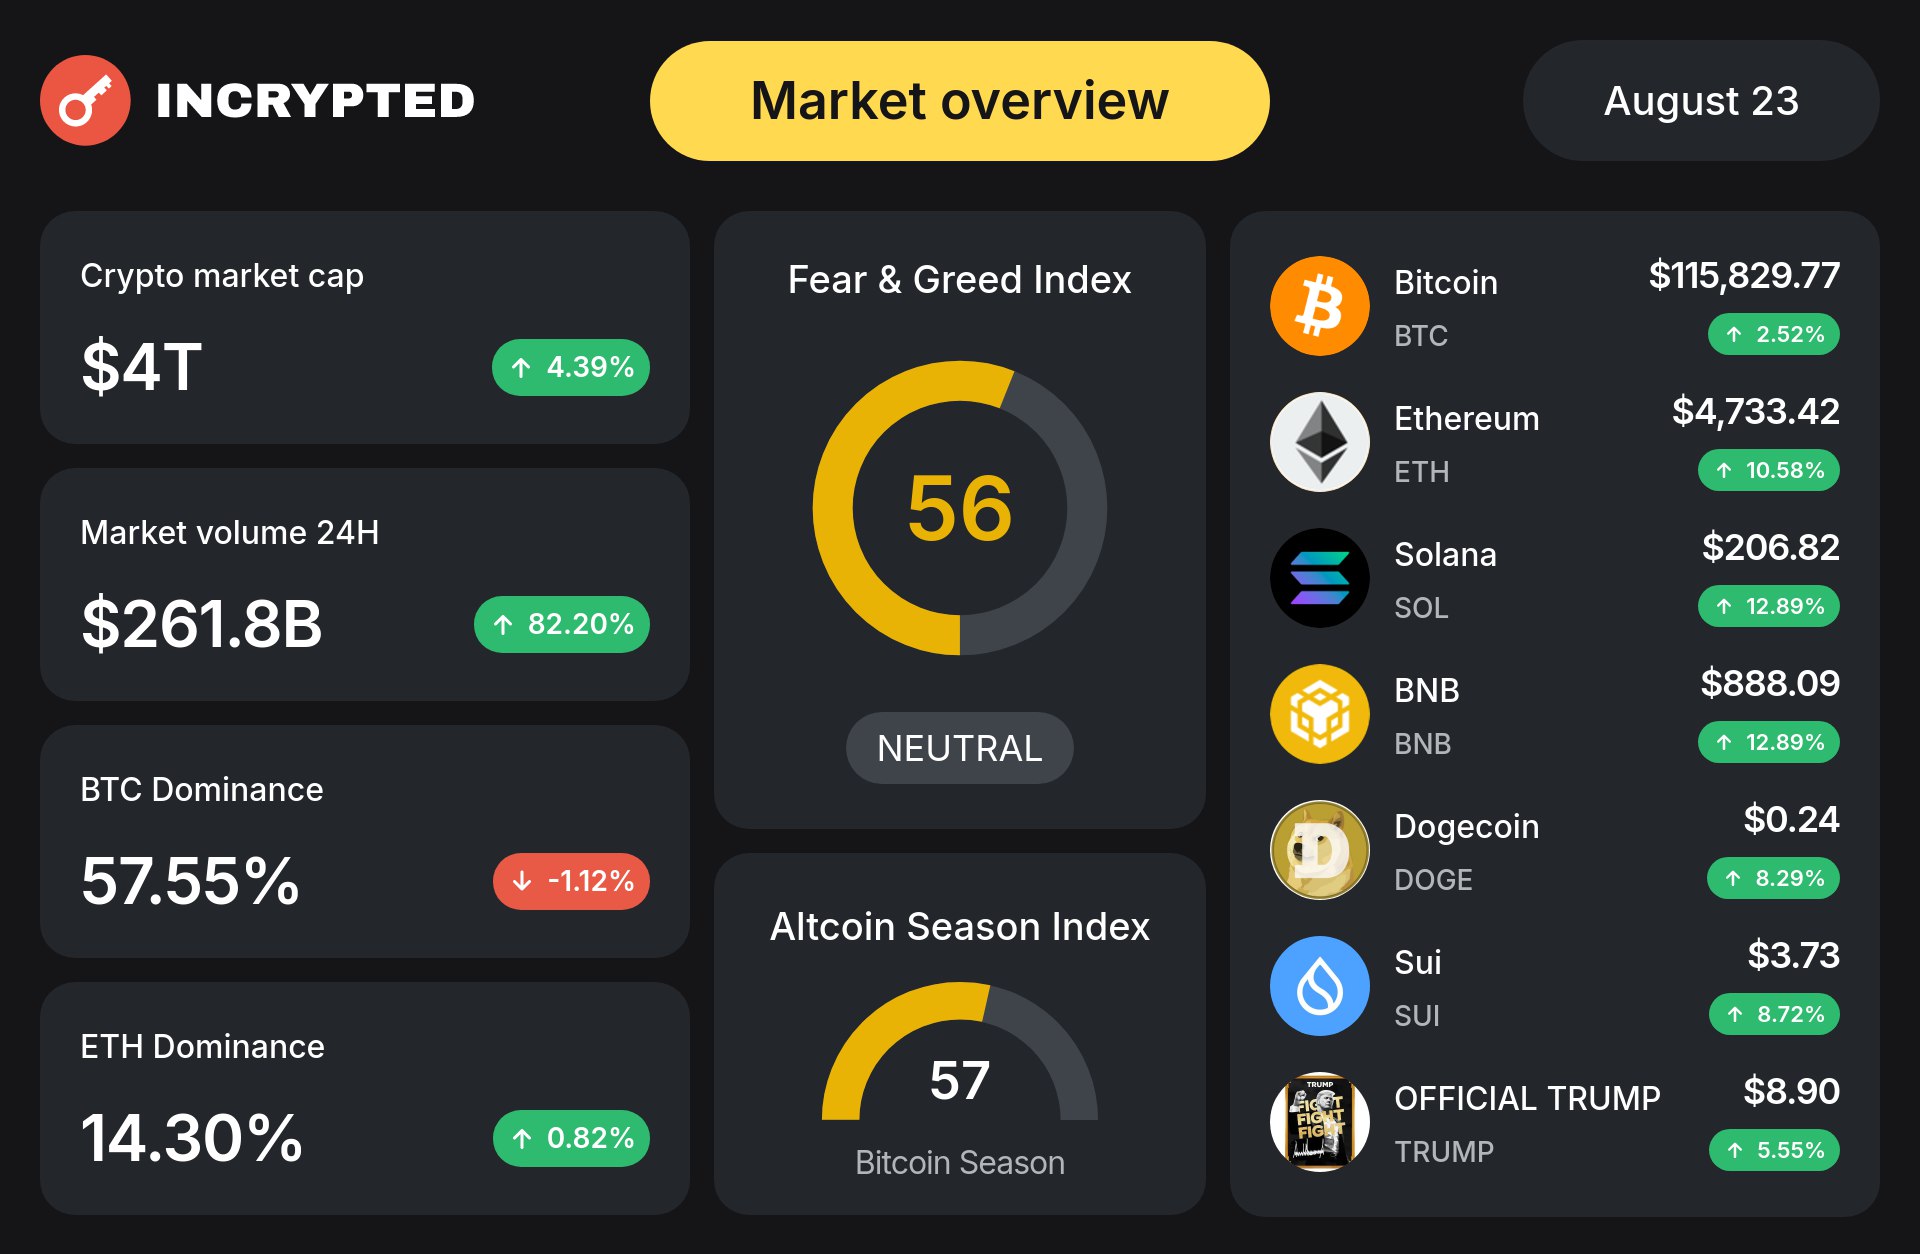The height and width of the screenshot is (1254, 1920).
Task: Click the Solana logo icon
Action: (1320, 578)
